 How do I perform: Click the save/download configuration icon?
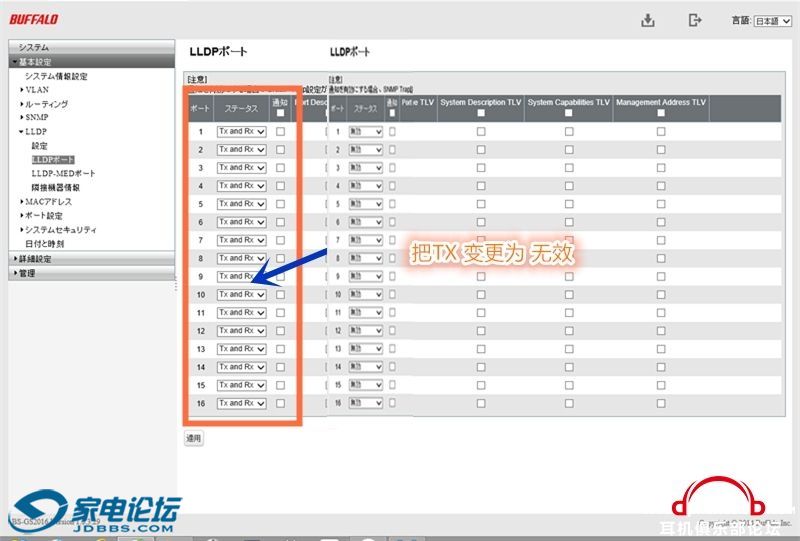click(648, 21)
